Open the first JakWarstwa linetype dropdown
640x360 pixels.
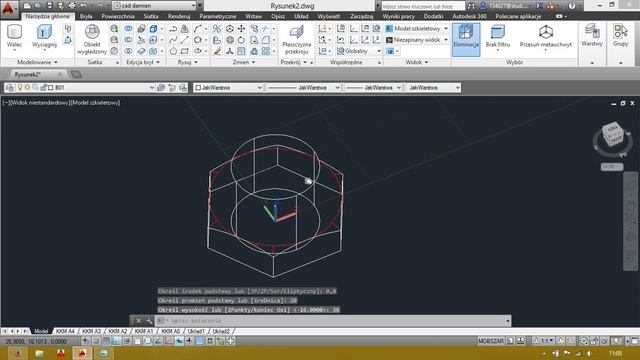(x=303, y=88)
